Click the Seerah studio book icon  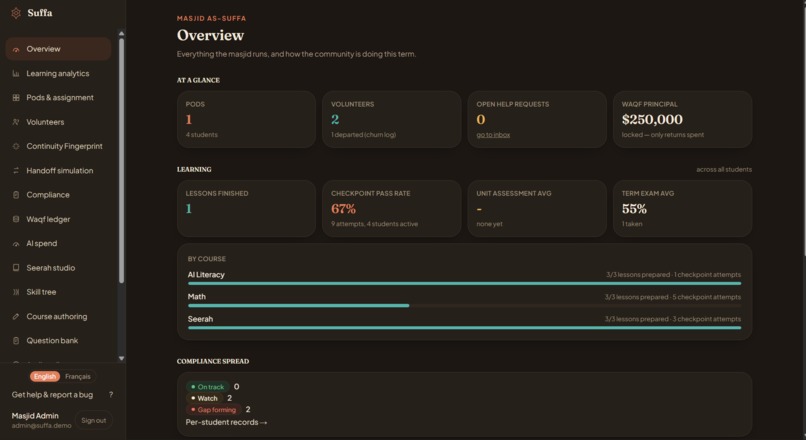pos(16,268)
